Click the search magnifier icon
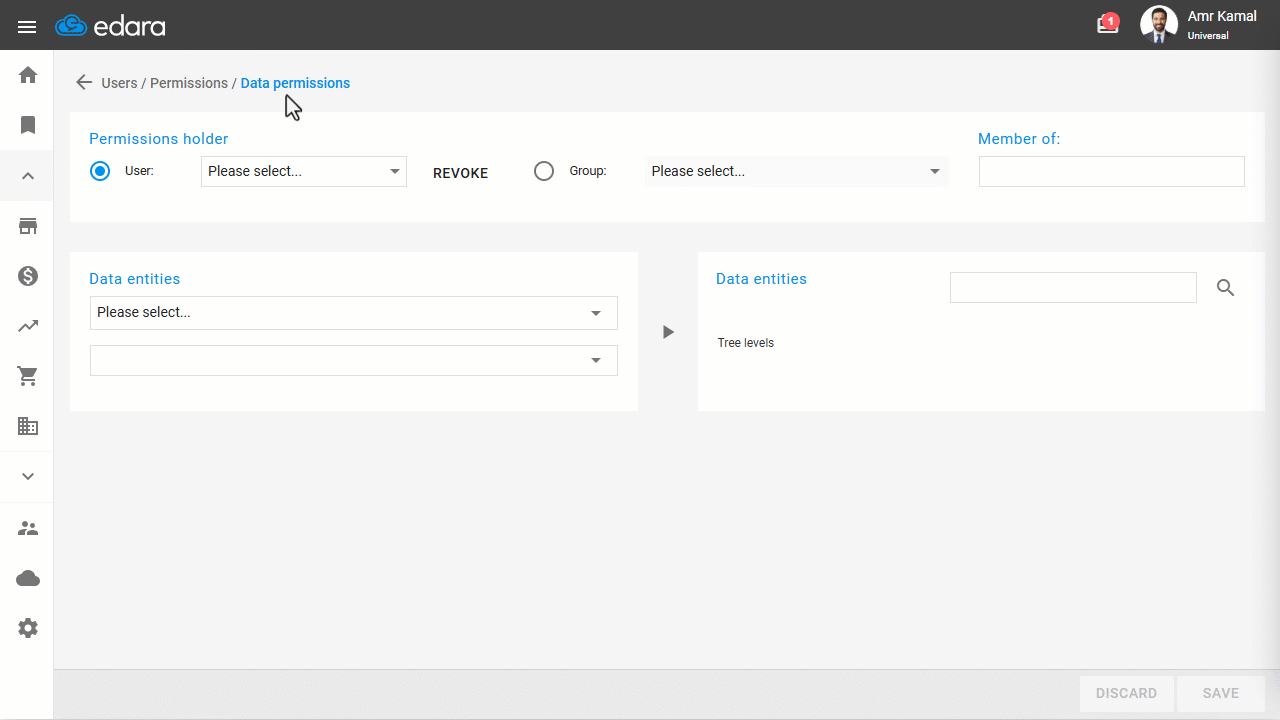This screenshot has height=720, width=1280. pos(1226,288)
